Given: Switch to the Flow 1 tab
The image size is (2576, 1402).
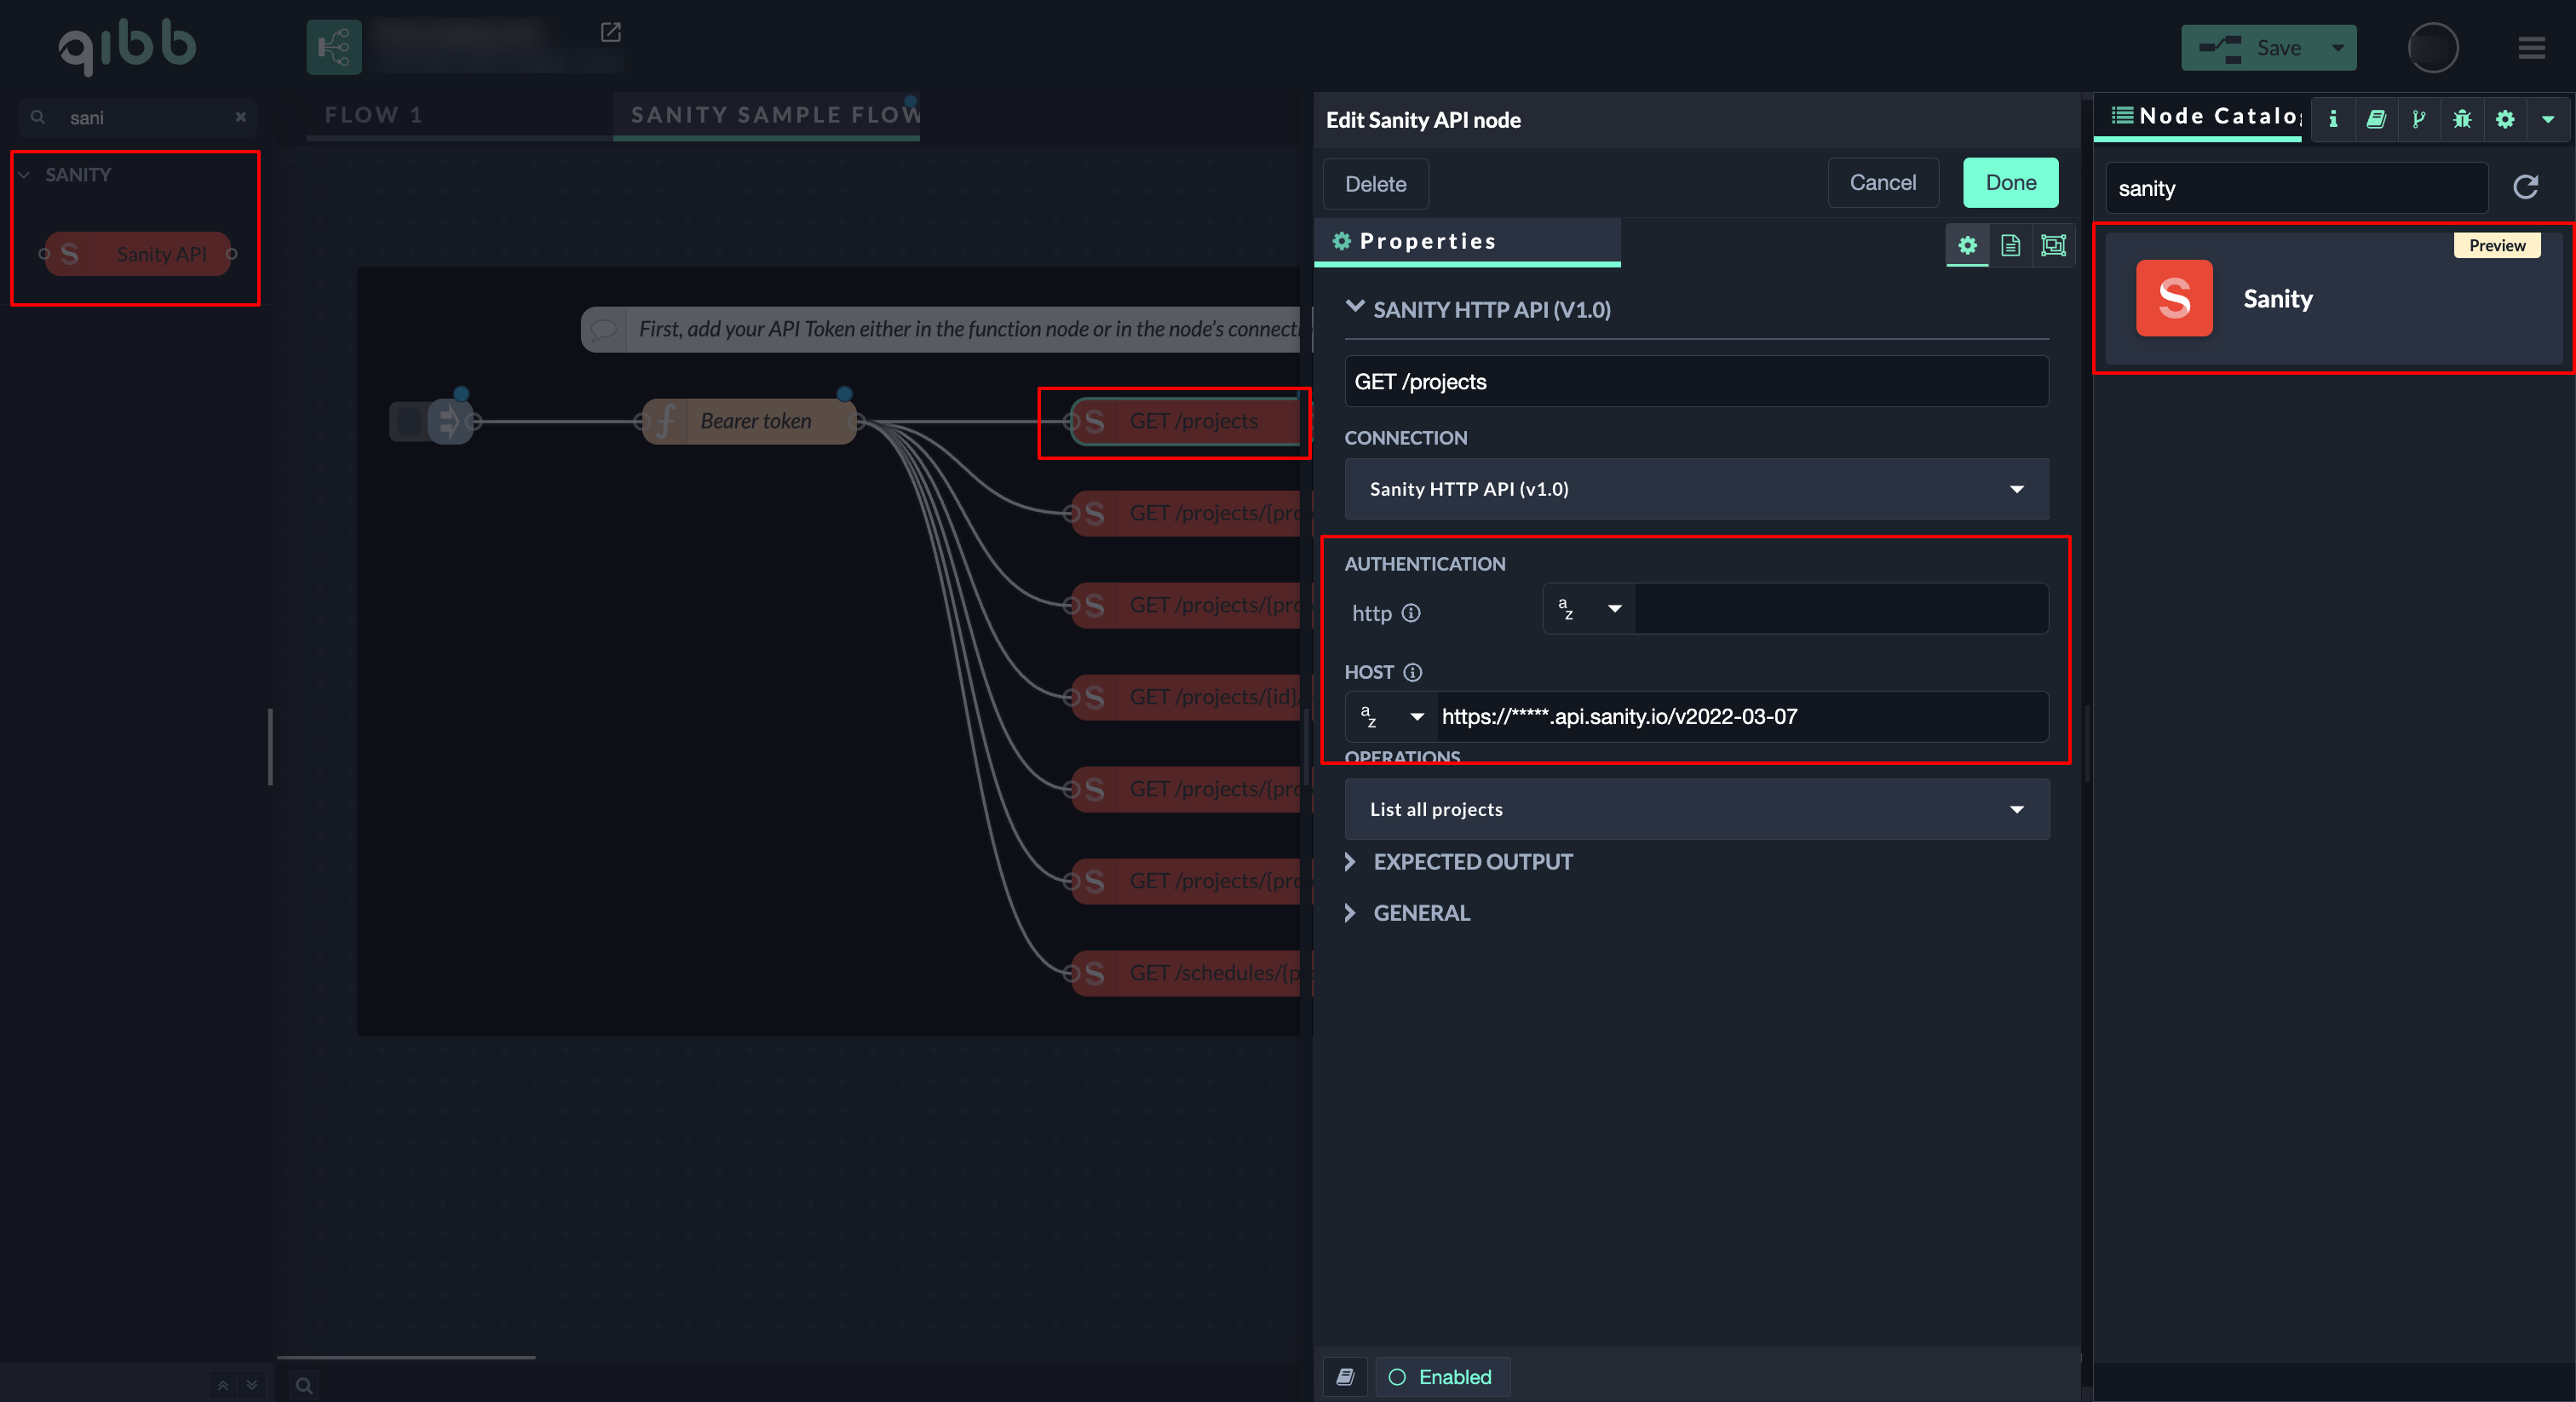Looking at the screenshot, I should click(x=374, y=115).
